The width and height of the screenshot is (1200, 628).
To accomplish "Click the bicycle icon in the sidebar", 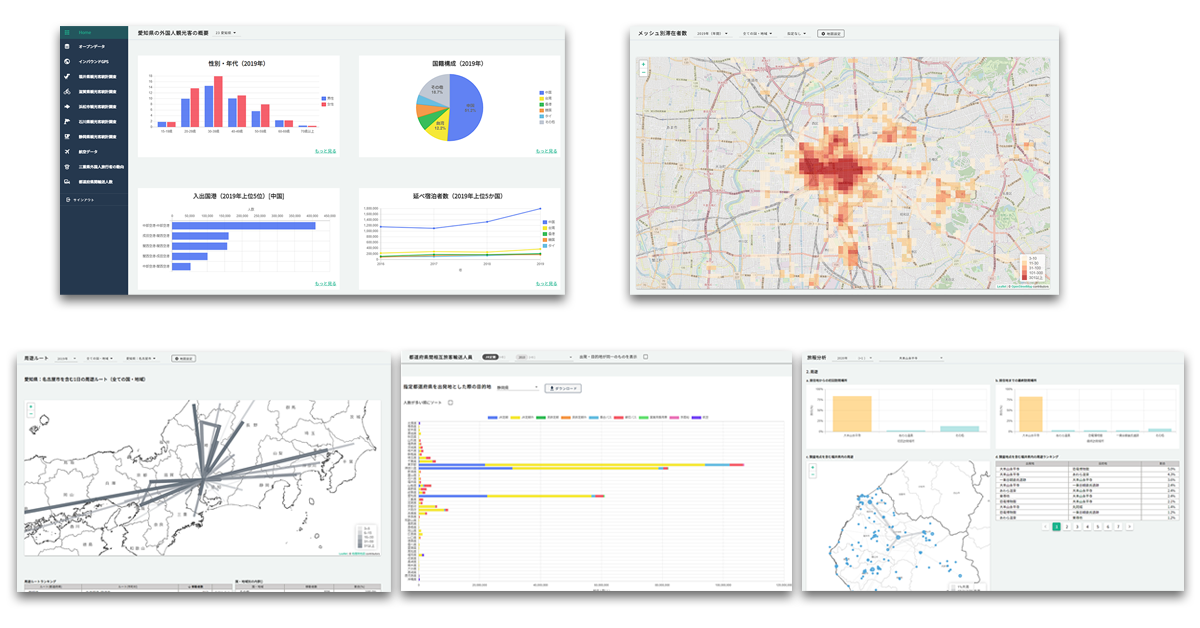I will tap(67, 91).
